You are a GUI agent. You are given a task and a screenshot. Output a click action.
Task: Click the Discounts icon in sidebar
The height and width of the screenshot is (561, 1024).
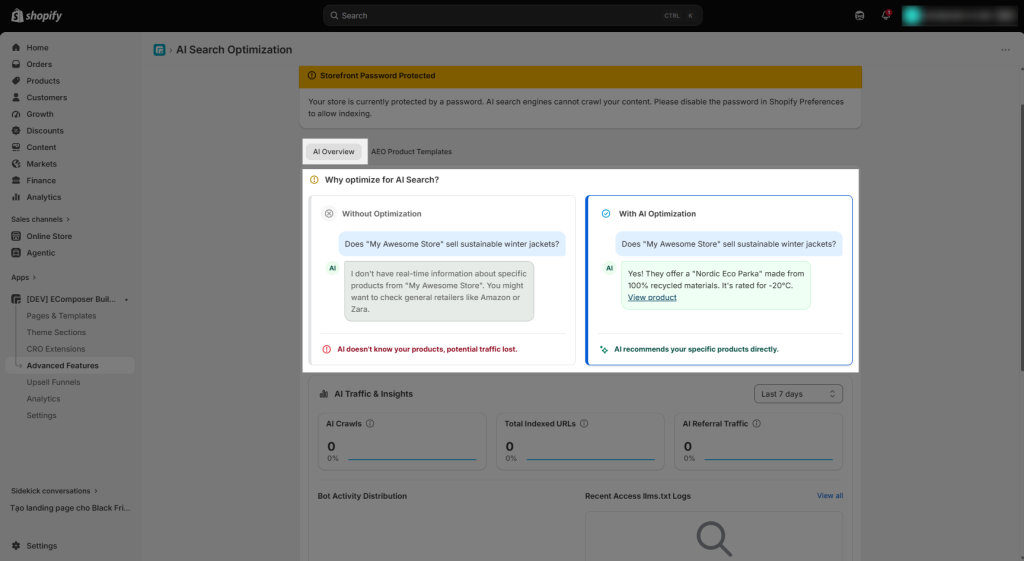point(16,131)
